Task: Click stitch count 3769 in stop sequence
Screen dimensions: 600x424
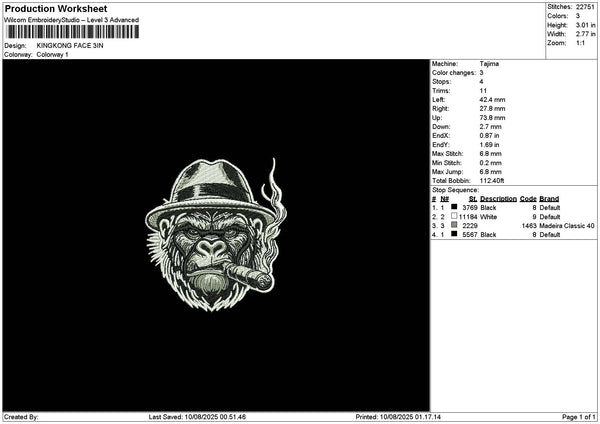Action: [x=470, y=208]
